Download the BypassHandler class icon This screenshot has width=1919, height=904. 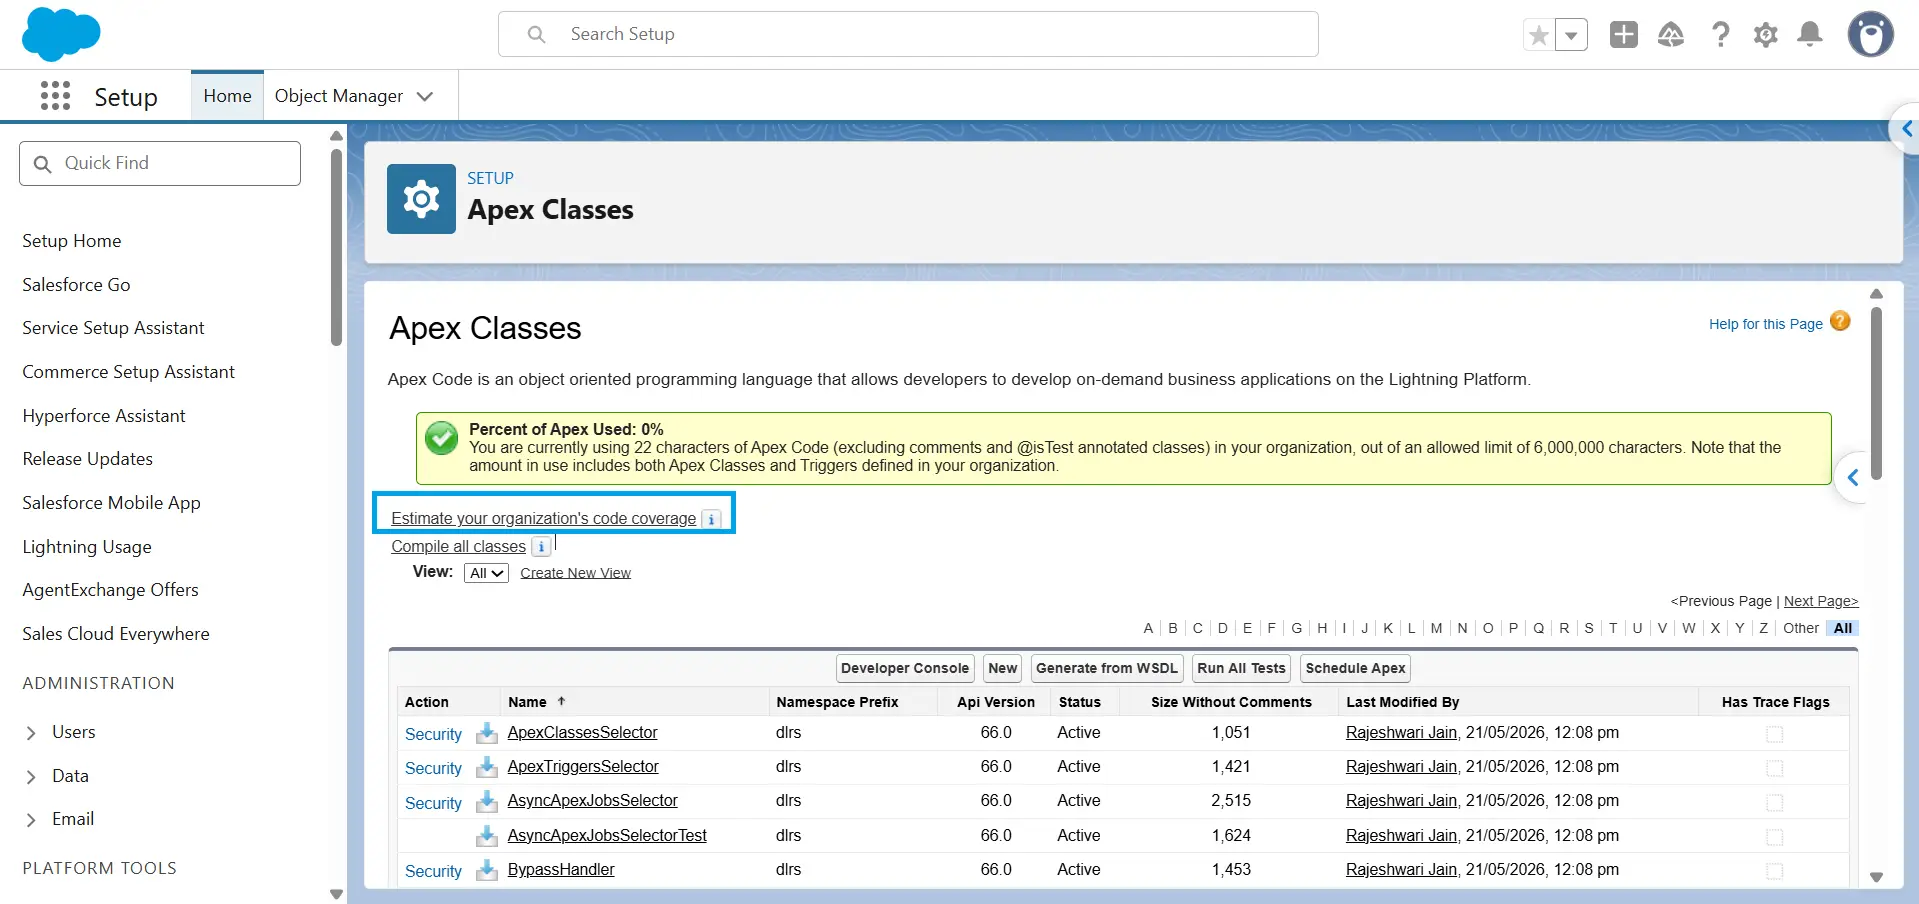pos(487,869)
